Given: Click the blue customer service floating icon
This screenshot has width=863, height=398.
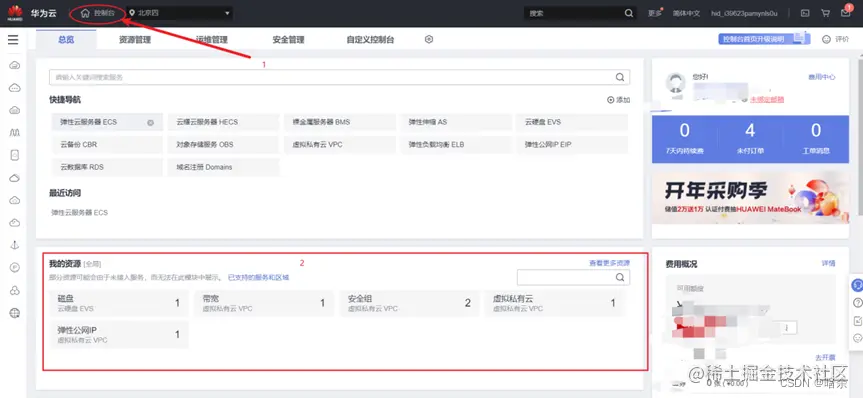Looking at the screenshot, I should 857,285.
